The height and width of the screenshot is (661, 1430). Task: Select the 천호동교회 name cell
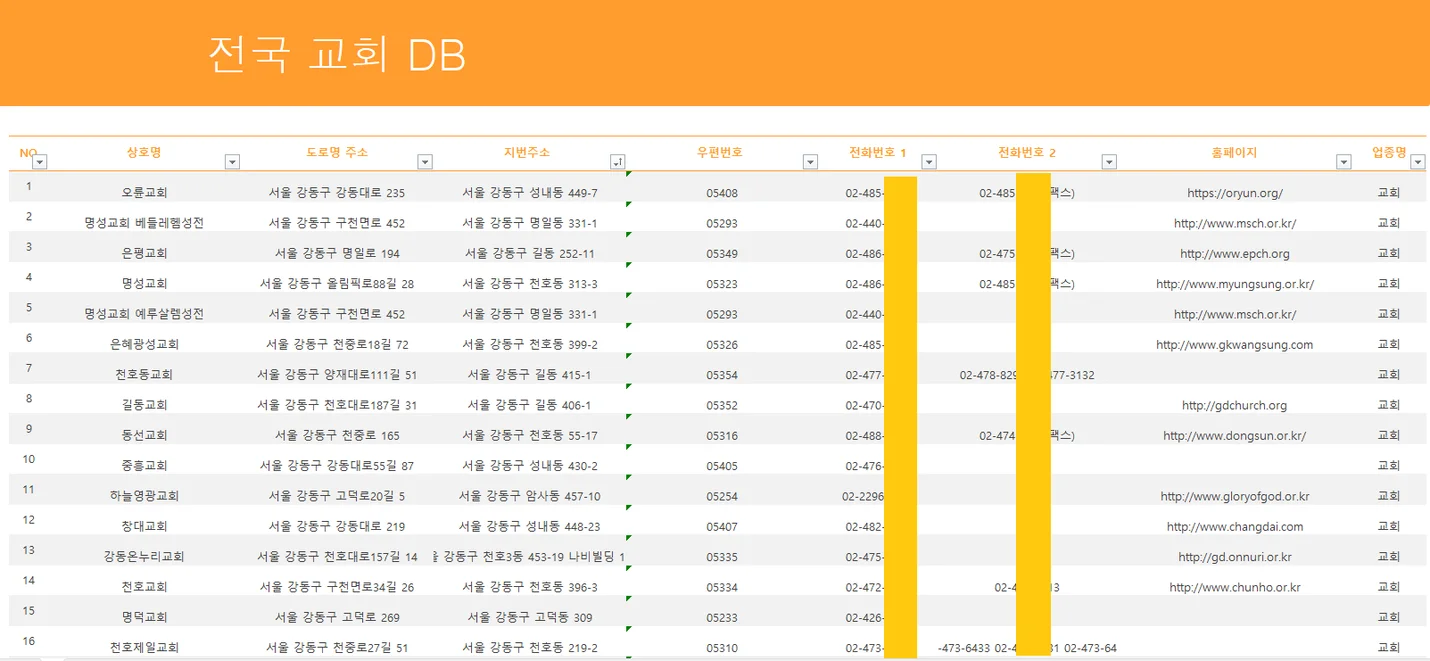click(x=144, y=375)
